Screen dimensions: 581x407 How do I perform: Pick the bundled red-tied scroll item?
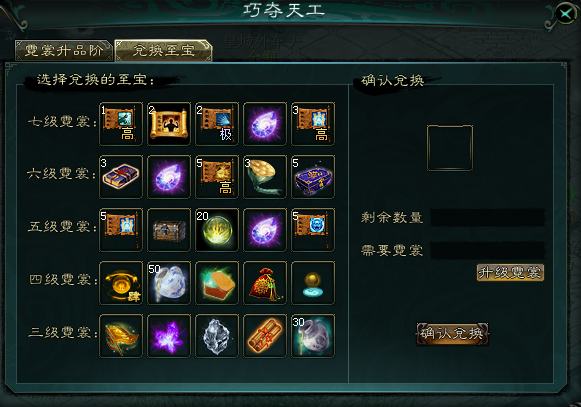pyautogui.click(x=265, y=336)
